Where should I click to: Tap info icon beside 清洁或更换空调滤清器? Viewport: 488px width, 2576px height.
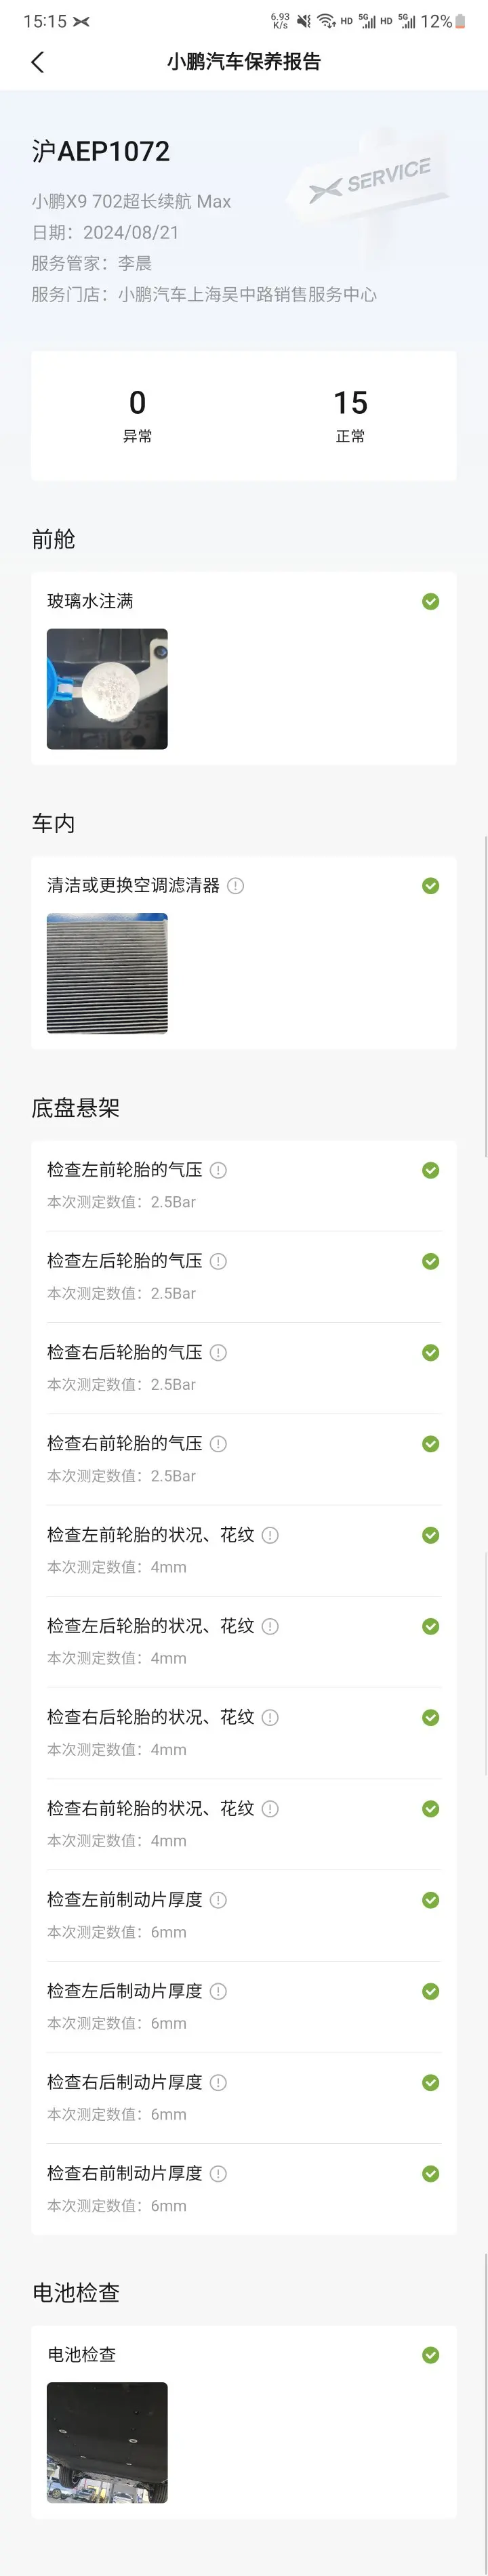[x=236, y=885]
